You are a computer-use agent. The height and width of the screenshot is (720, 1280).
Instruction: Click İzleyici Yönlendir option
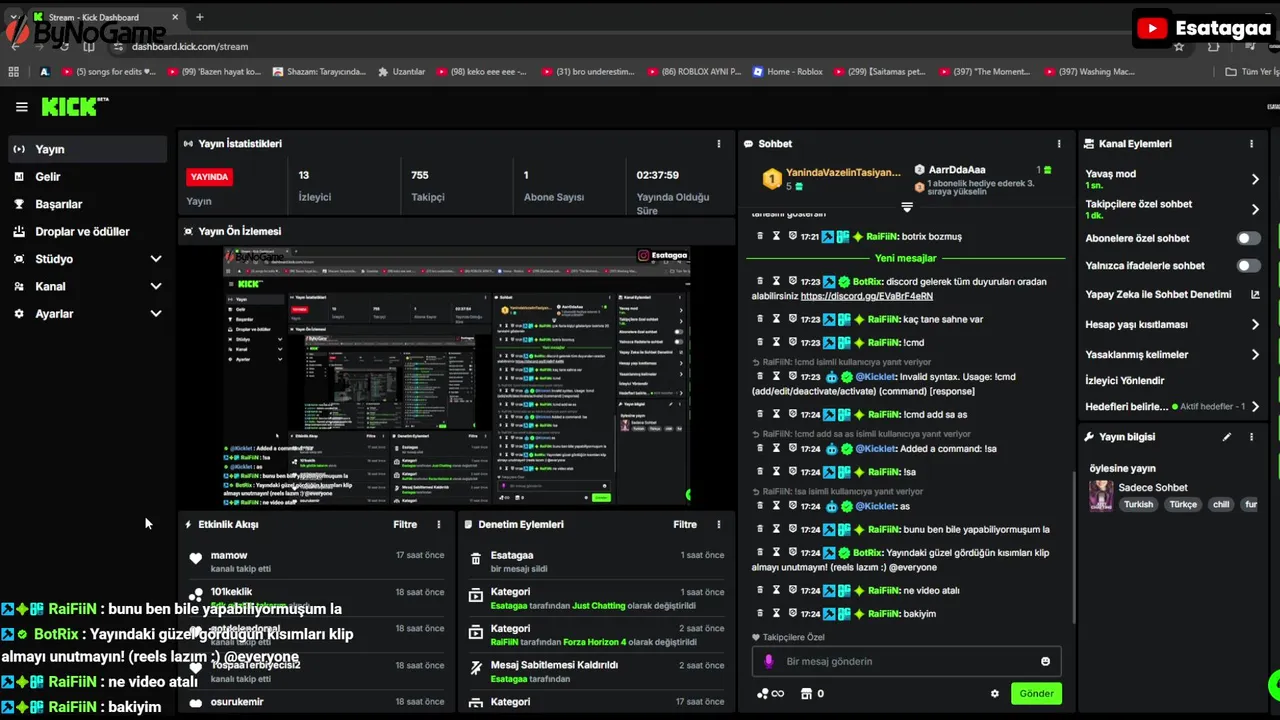coord(1125,380)
